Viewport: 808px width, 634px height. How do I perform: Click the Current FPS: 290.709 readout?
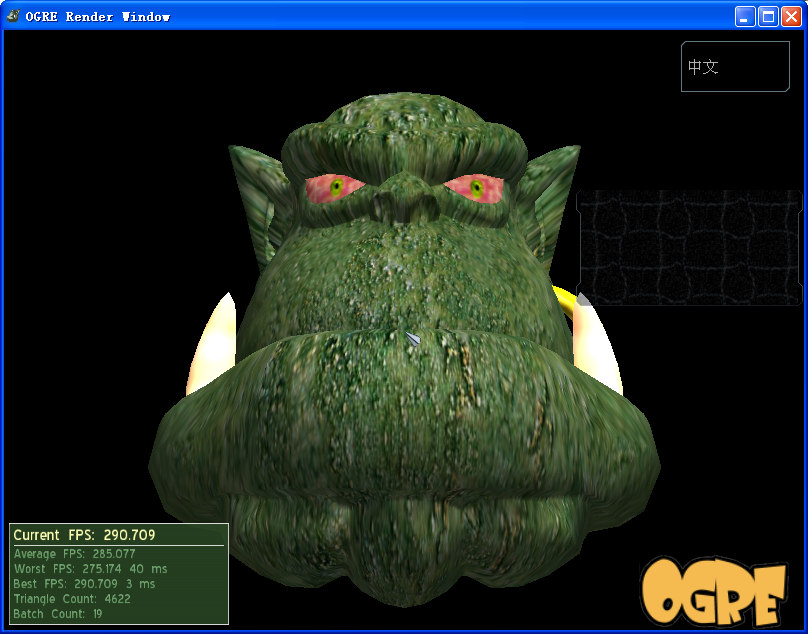(x=84, y=535)
